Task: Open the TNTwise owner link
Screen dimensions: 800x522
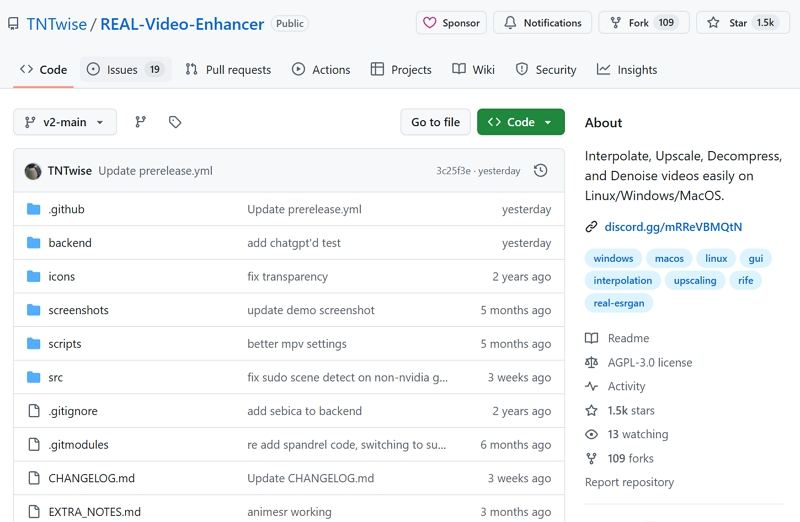Action: [x=57, y=24]
